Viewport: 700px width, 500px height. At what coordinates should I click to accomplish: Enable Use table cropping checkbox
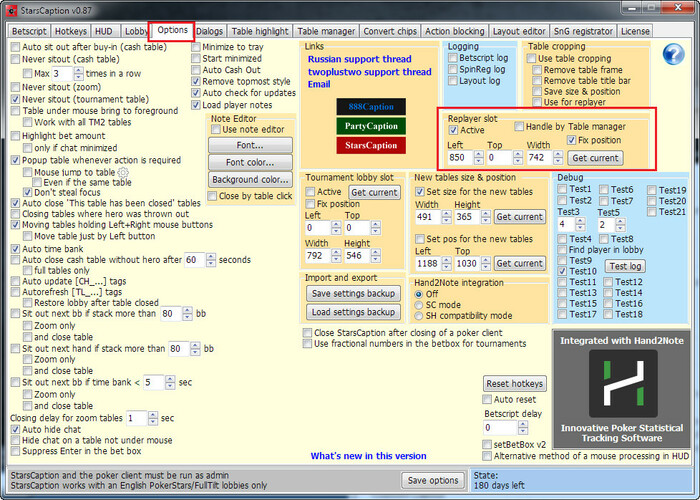tap(531, 58)
